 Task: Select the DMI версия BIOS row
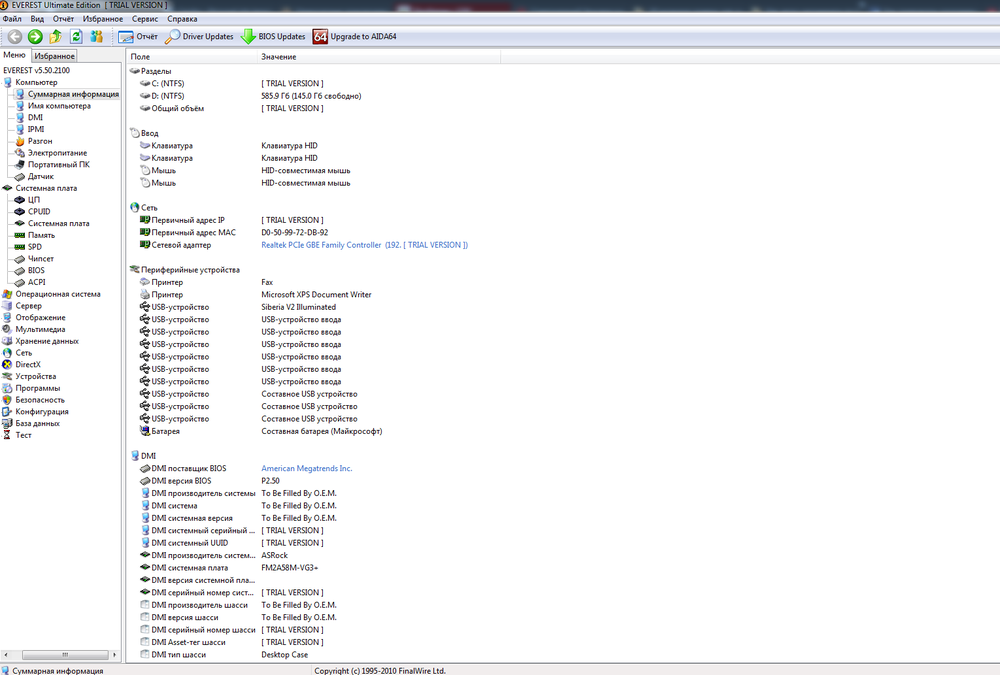209,481
